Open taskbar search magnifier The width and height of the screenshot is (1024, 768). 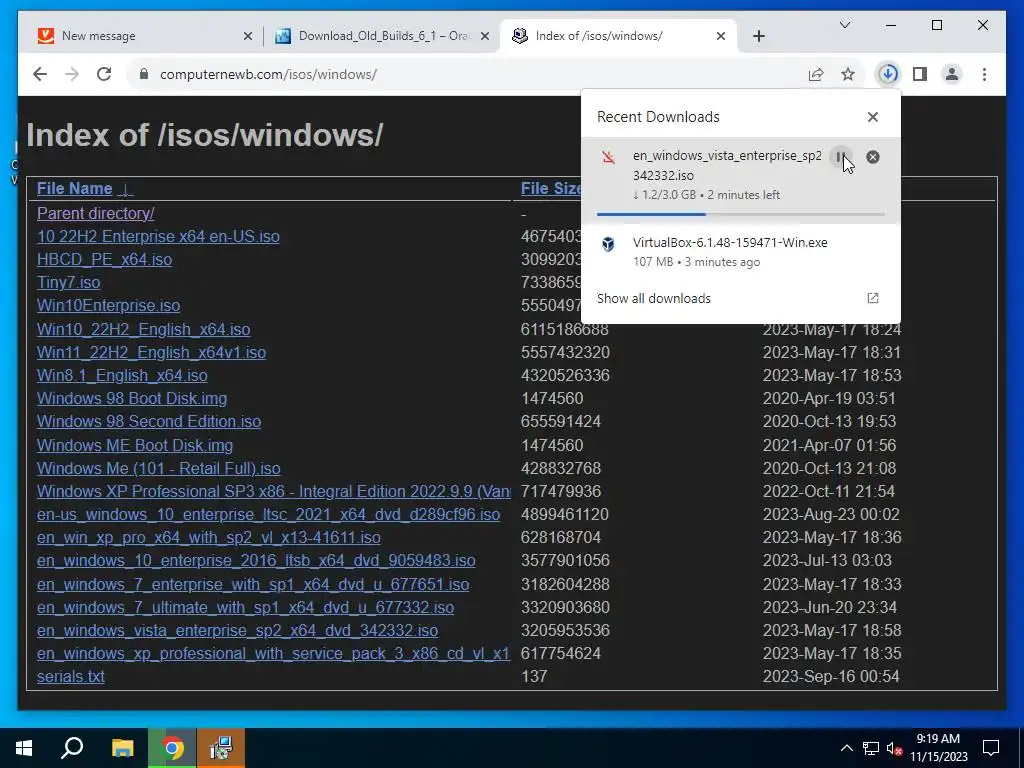click(x=72, y=748)
